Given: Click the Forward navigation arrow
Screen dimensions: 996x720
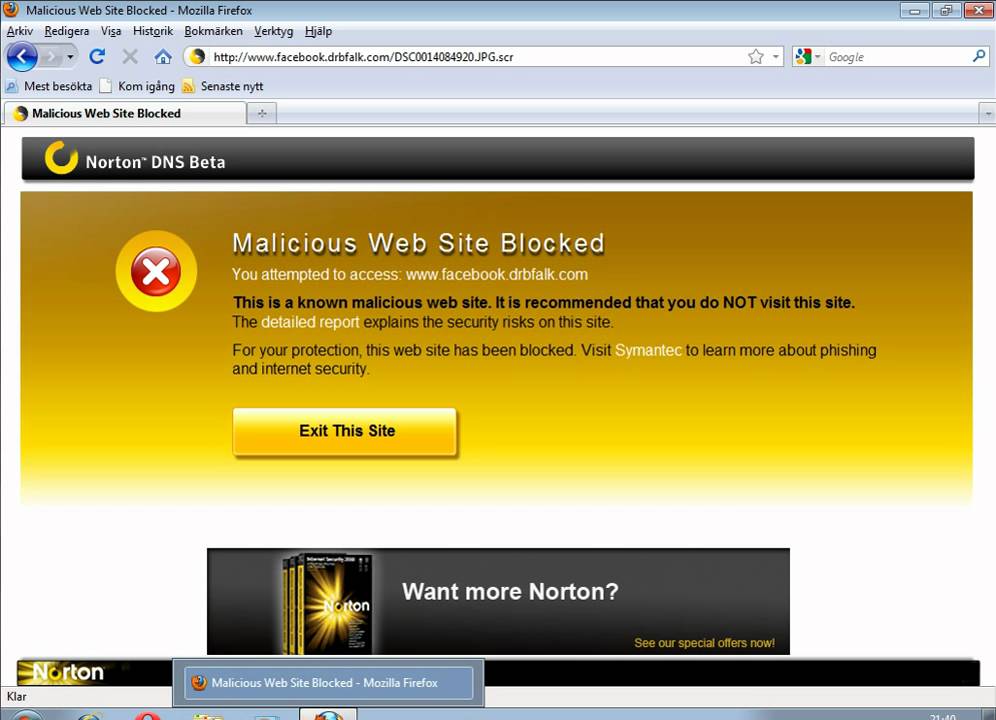Looking at the screenshot, I should (51, 57).
